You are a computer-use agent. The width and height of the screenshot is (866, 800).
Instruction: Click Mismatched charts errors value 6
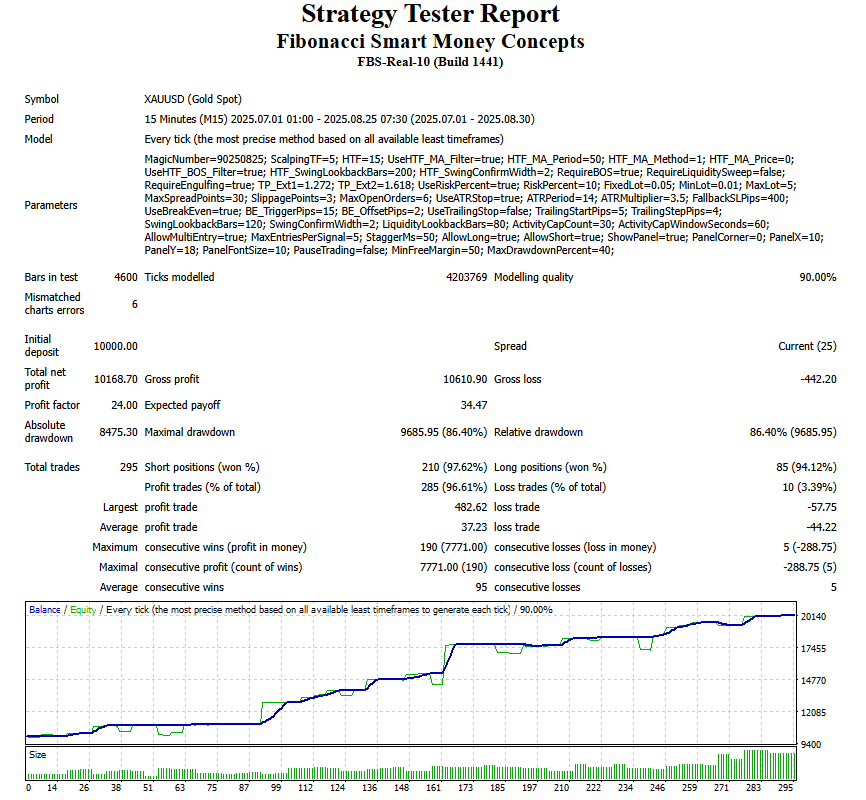click(135, 304)
